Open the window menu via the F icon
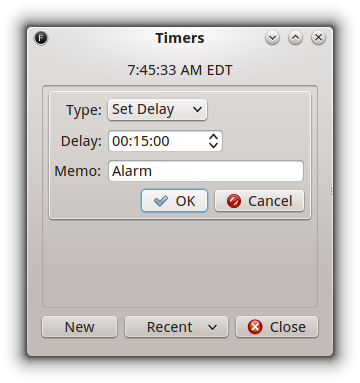 (41, 38)
